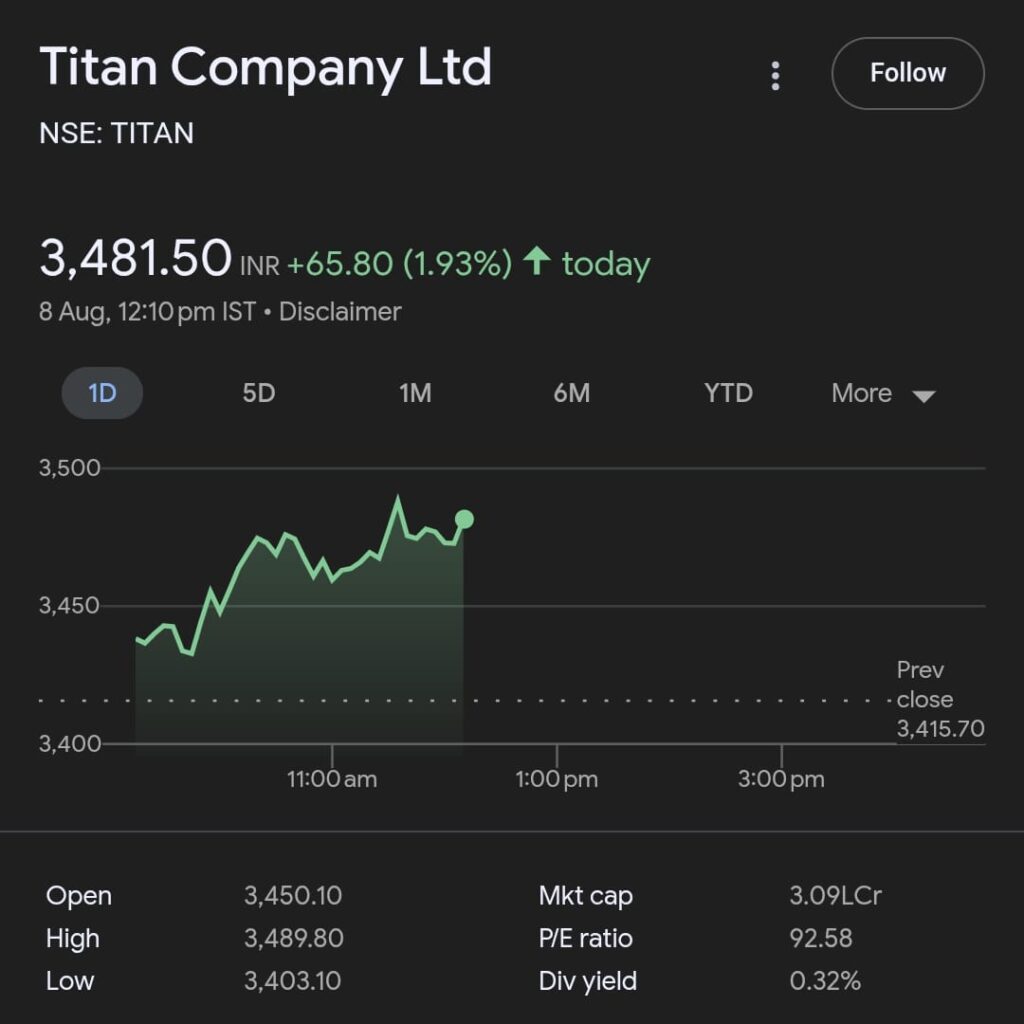The width and height of the screenshot is (1024, 1024).
Task: Click the P/E ratio value 92.58
Action: 823,938
